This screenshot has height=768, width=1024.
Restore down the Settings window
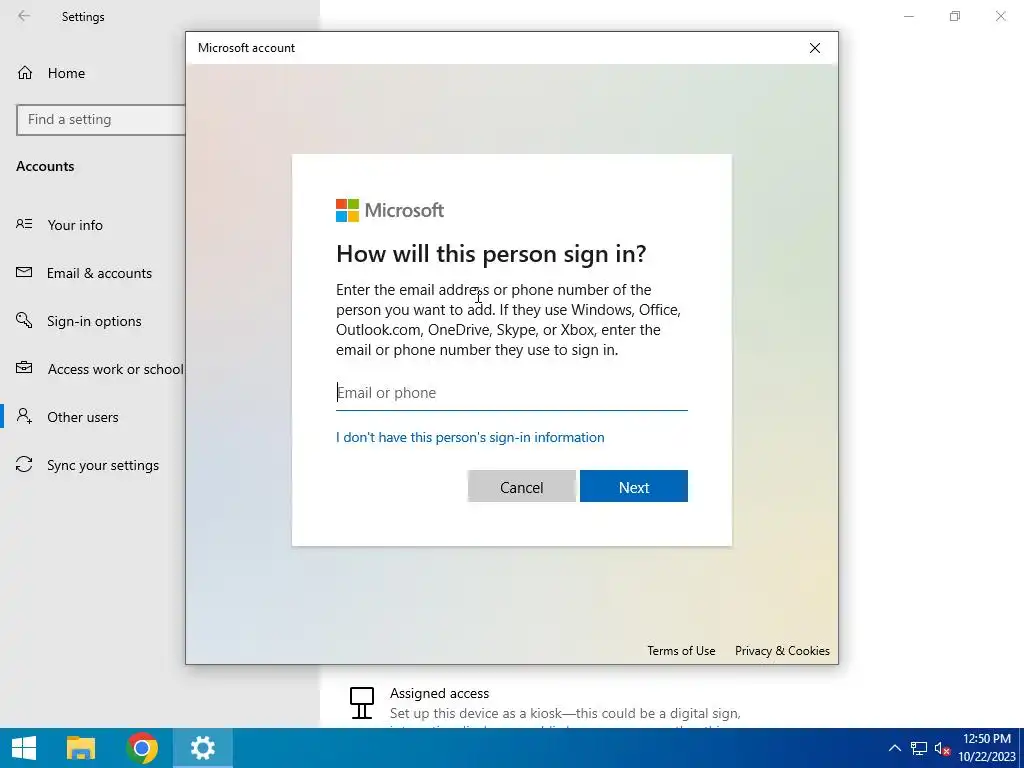point(955,16)
